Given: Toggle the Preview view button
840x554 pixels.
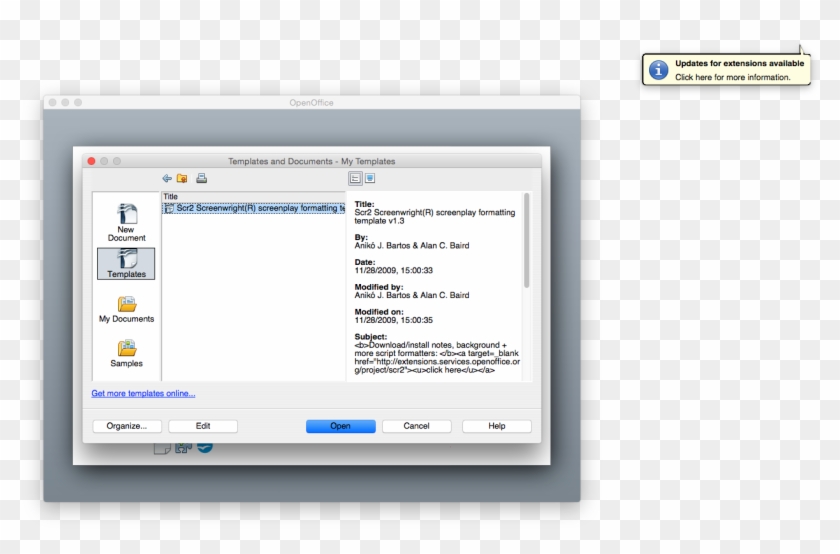Looking at the screenshot, I should click(370, 178).
